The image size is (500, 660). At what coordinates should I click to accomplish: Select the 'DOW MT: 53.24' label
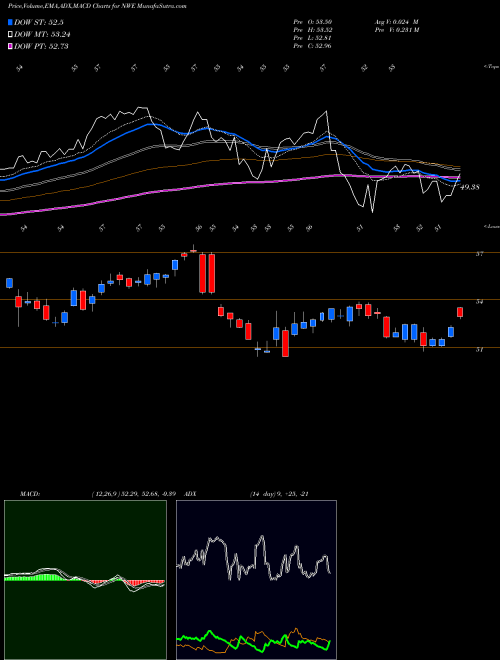point(42,35)
